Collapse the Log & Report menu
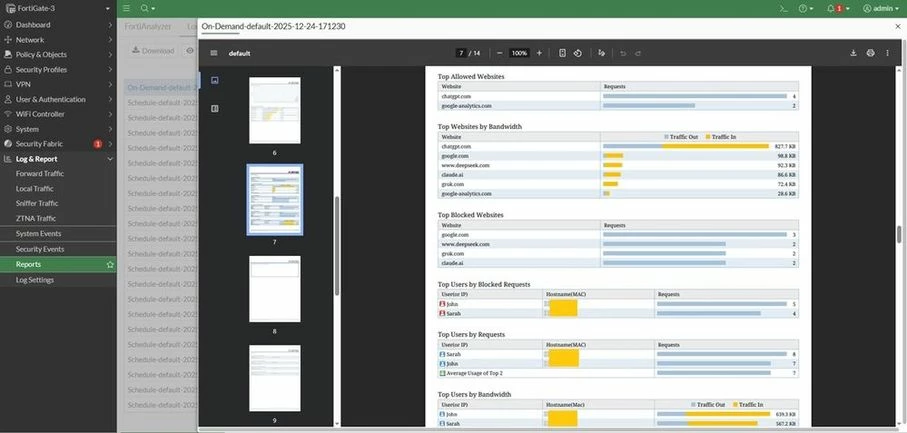Viewport: 907px width, 433px height. pos(58,159)
